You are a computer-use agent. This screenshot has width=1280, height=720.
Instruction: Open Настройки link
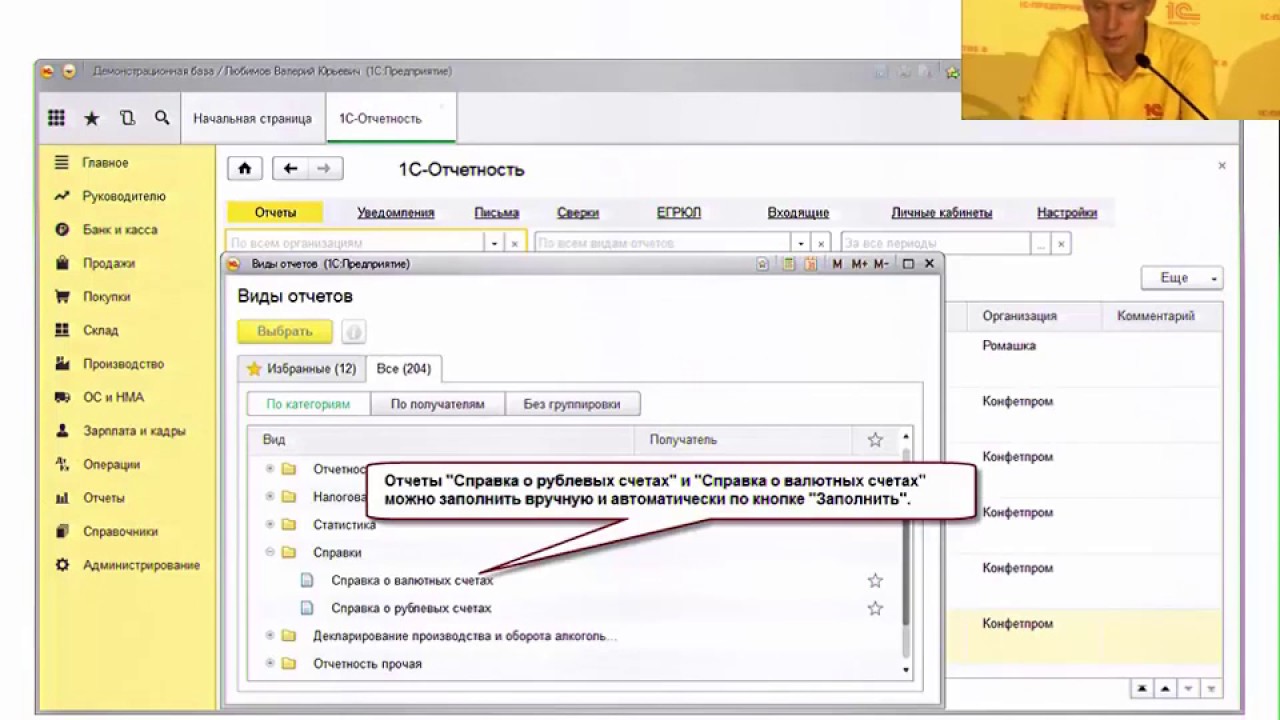(x=1067, y=212)
